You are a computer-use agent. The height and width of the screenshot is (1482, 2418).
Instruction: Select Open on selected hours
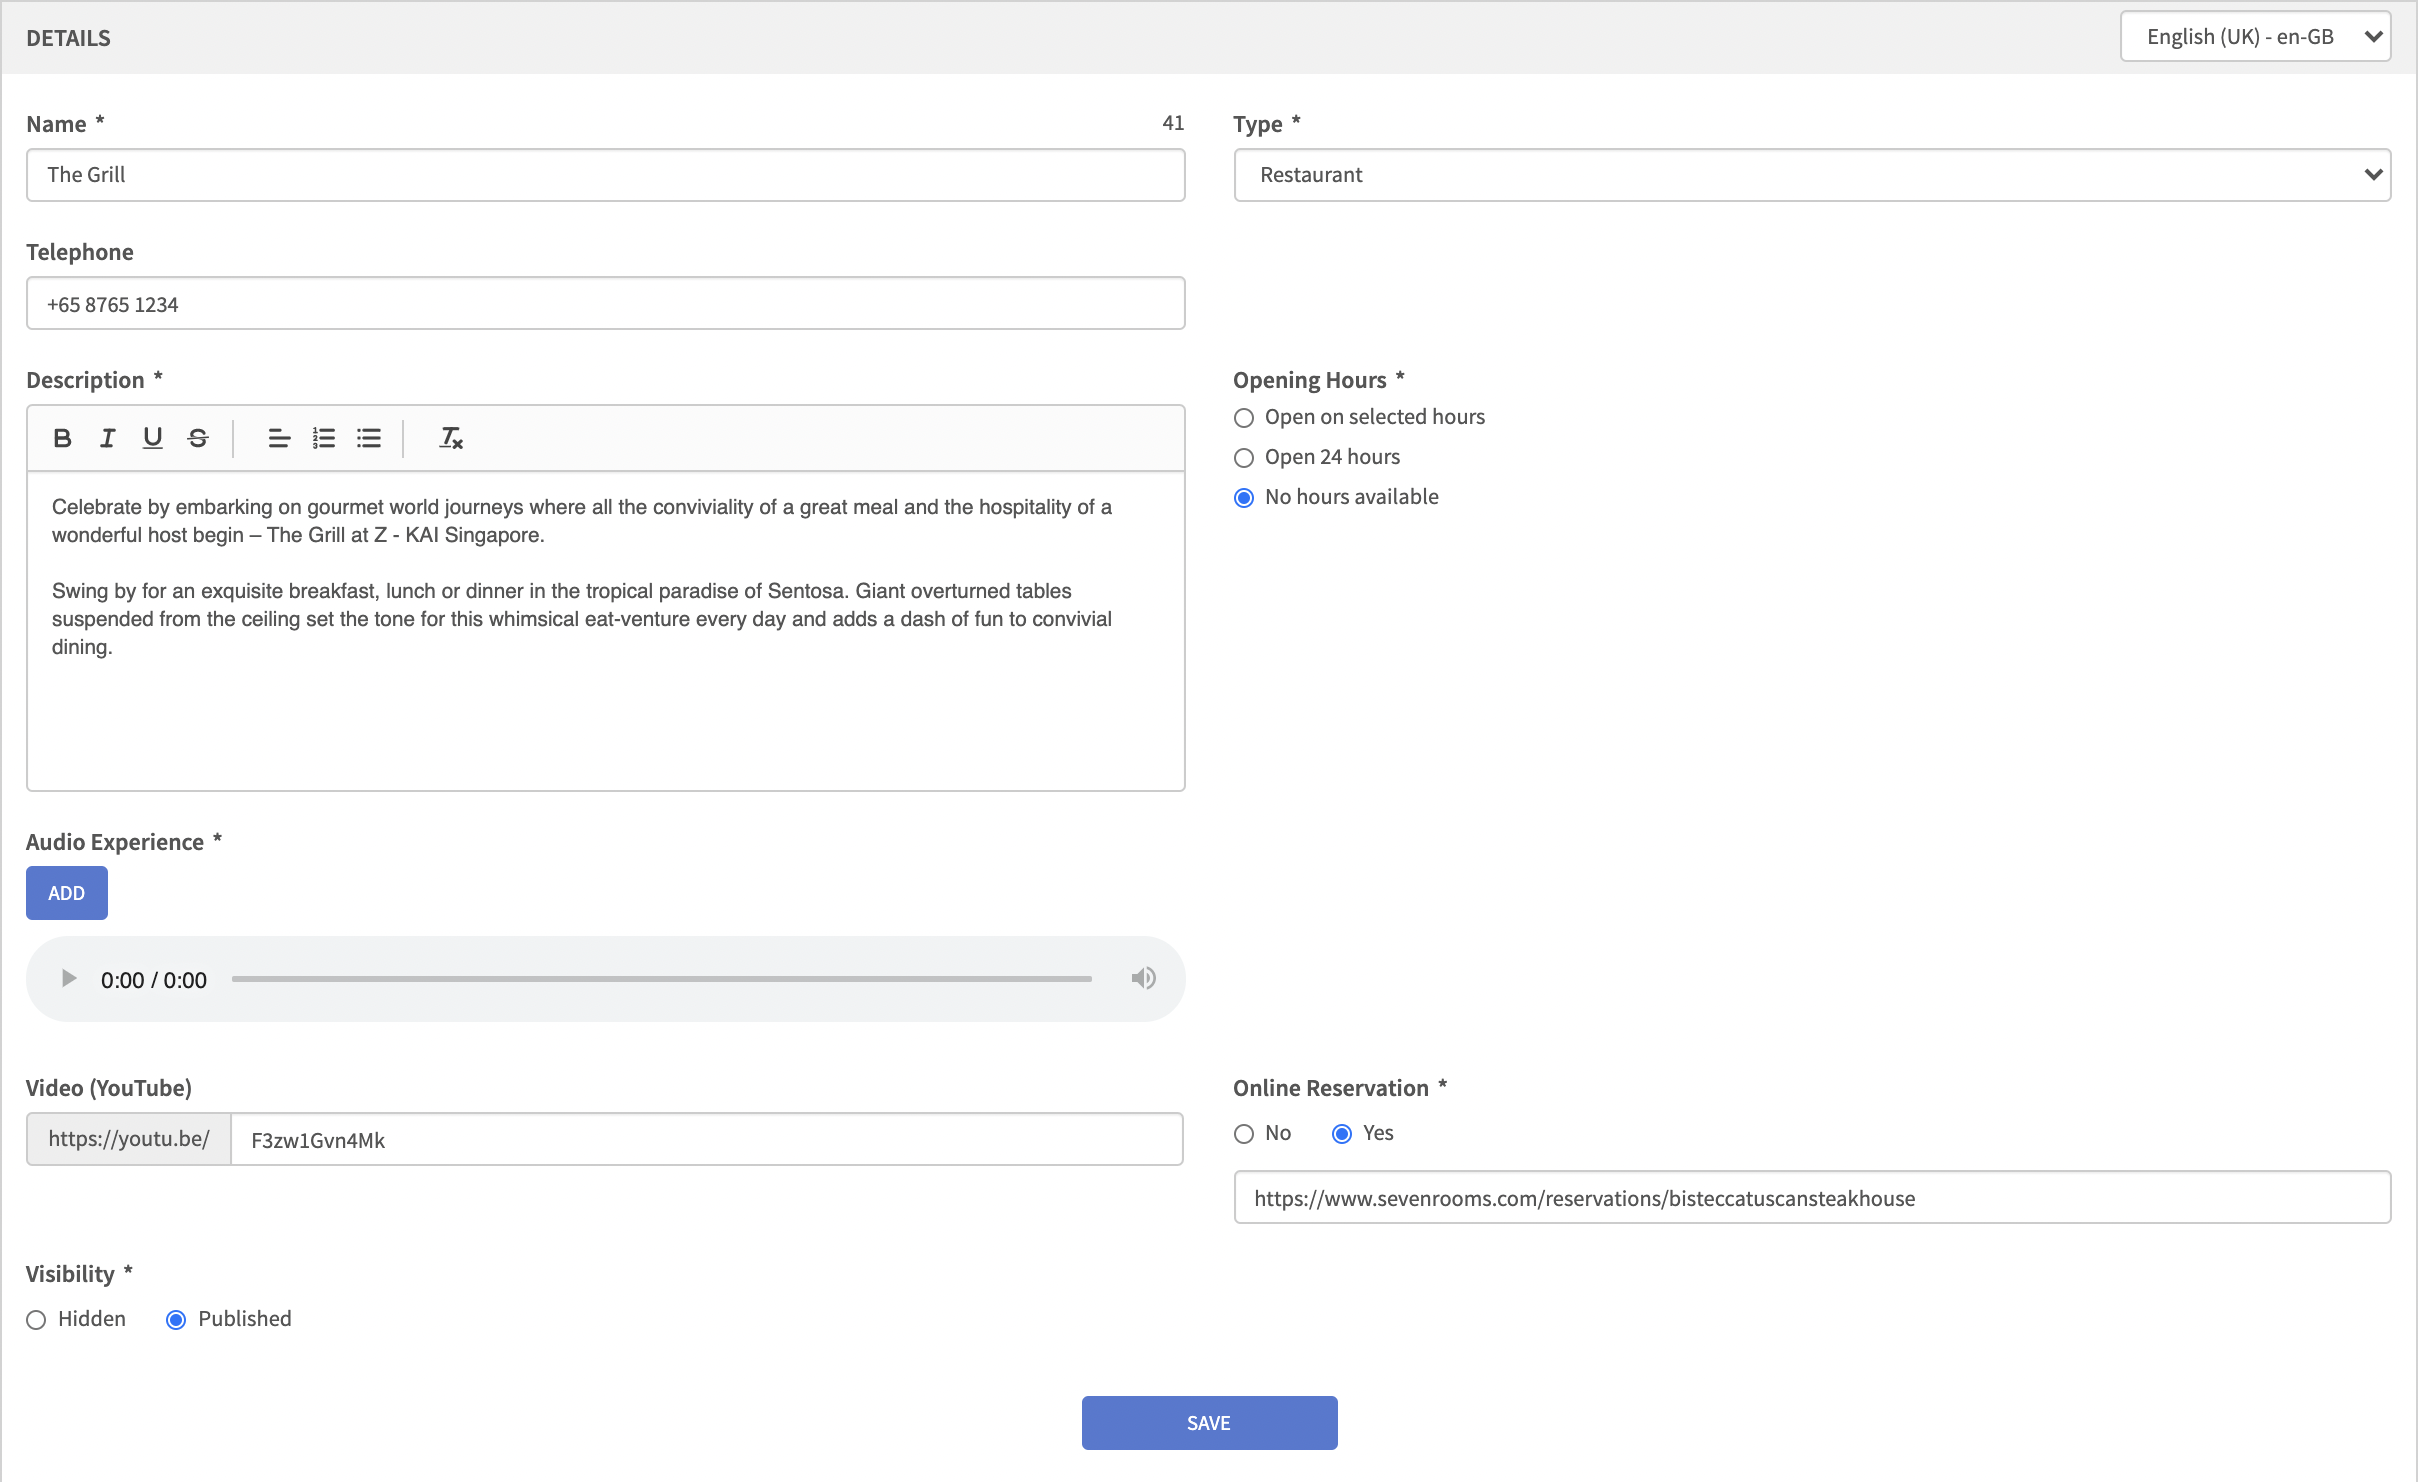pos(1244,418)
